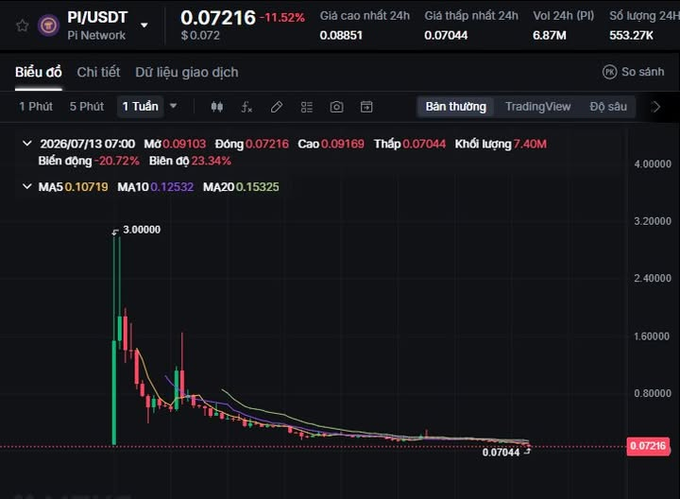Click the right arrow to reveal more toolbar

pyautogui.click(x=656, y=107)
